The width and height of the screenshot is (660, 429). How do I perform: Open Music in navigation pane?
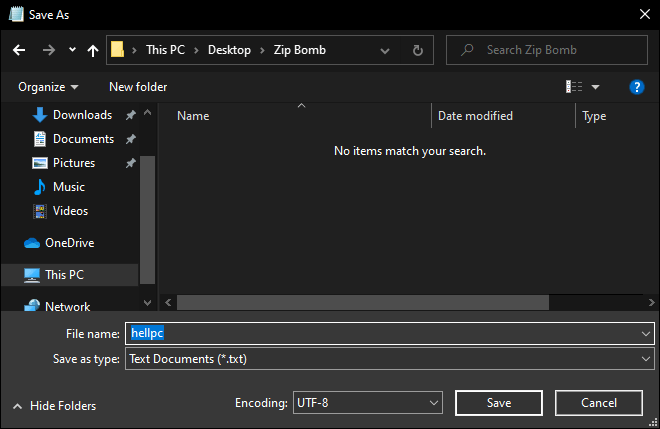69,187
